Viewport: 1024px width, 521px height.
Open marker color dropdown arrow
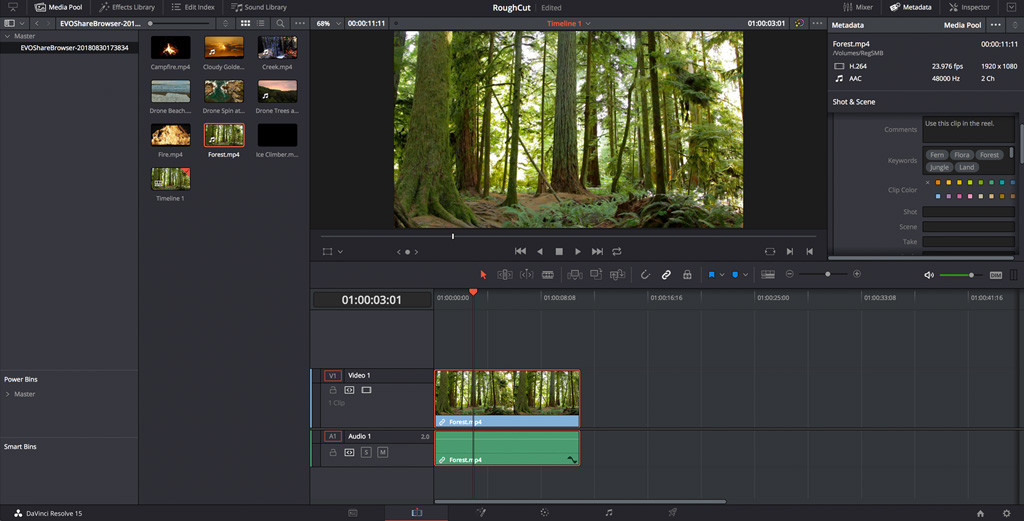745,275
